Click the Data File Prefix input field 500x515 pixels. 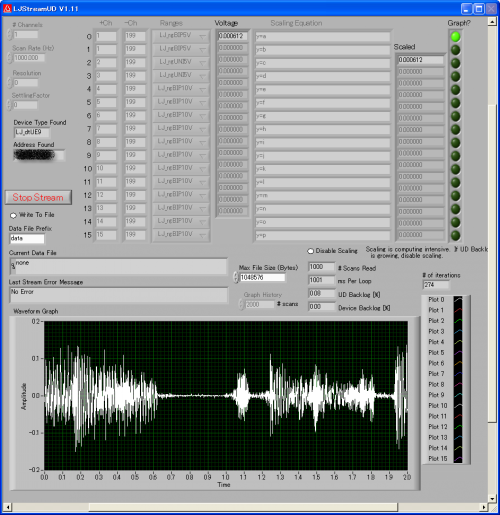[27, 239]
